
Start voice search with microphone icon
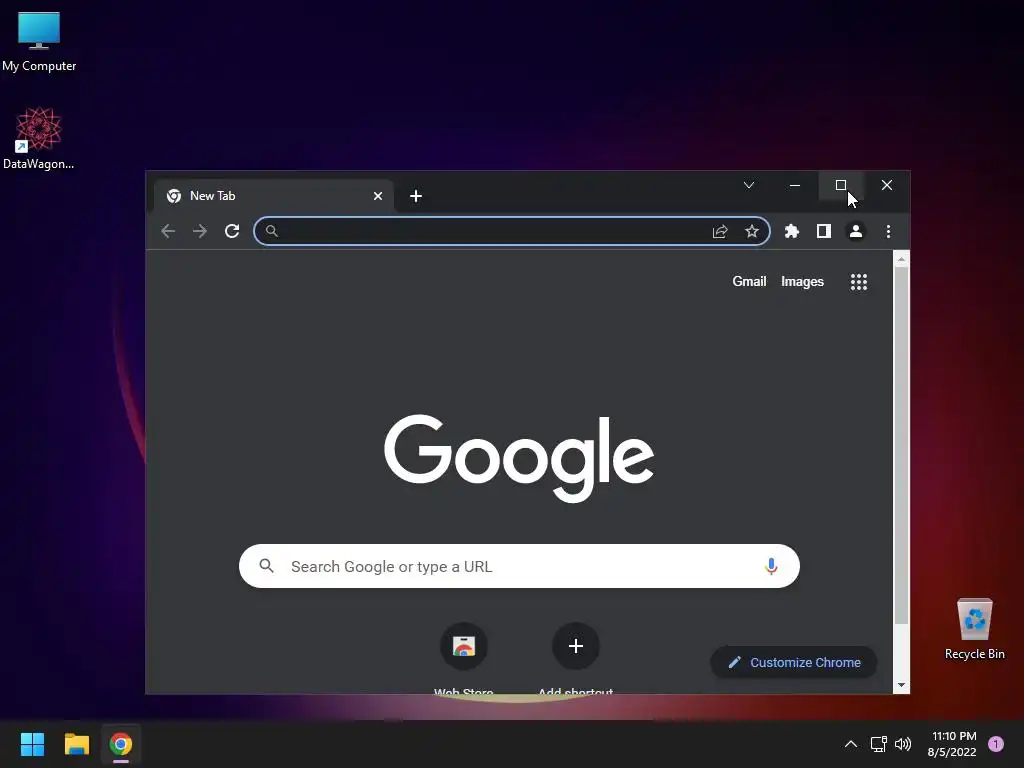click(x=771, y=566)
